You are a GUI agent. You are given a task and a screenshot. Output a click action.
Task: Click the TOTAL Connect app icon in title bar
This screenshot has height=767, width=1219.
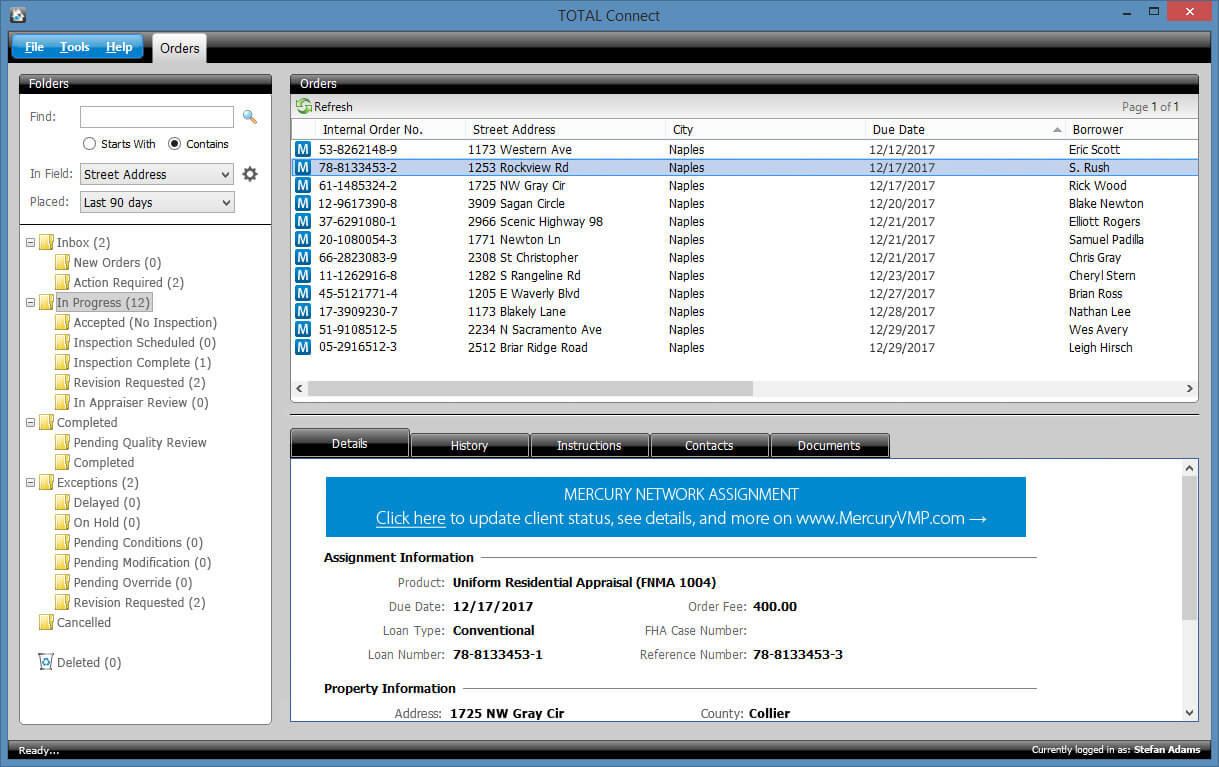pyautogui.click(x=17, y=15)
